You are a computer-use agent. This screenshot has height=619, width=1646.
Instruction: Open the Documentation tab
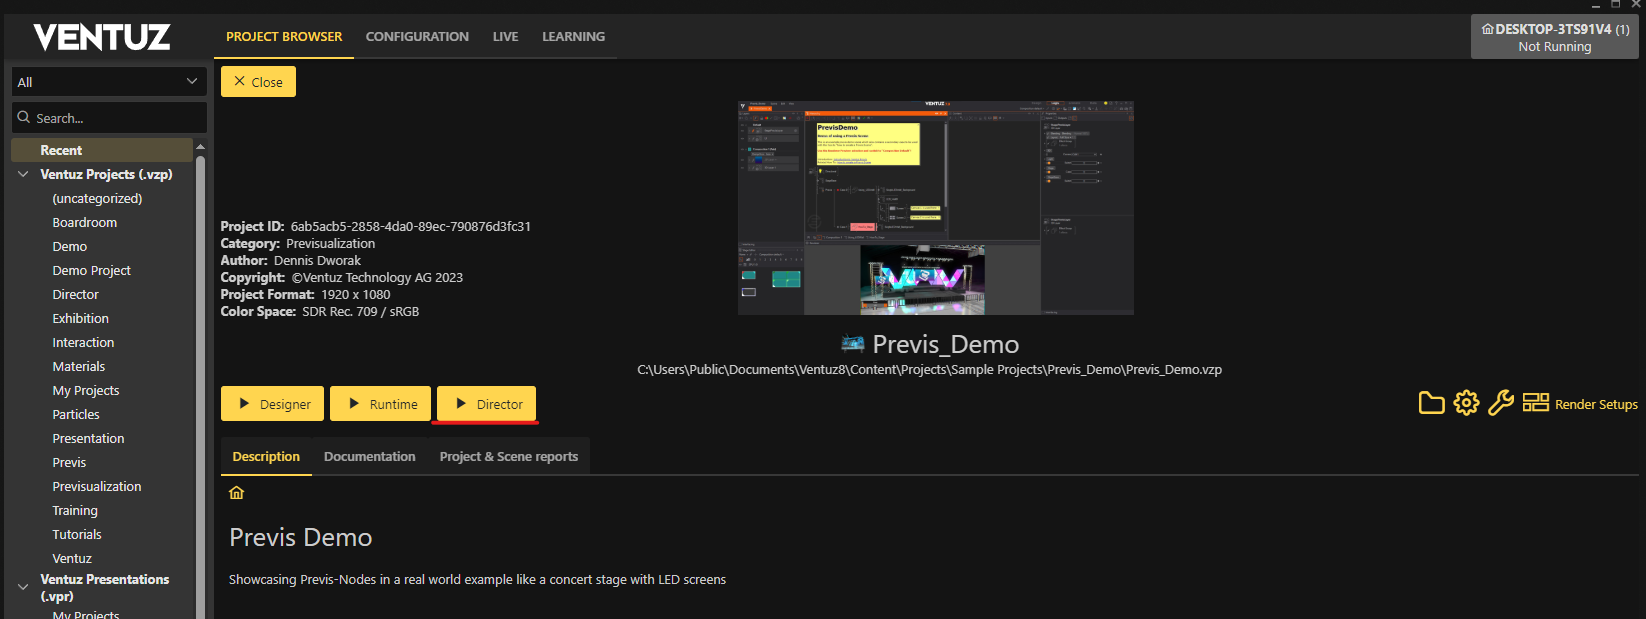369,457
